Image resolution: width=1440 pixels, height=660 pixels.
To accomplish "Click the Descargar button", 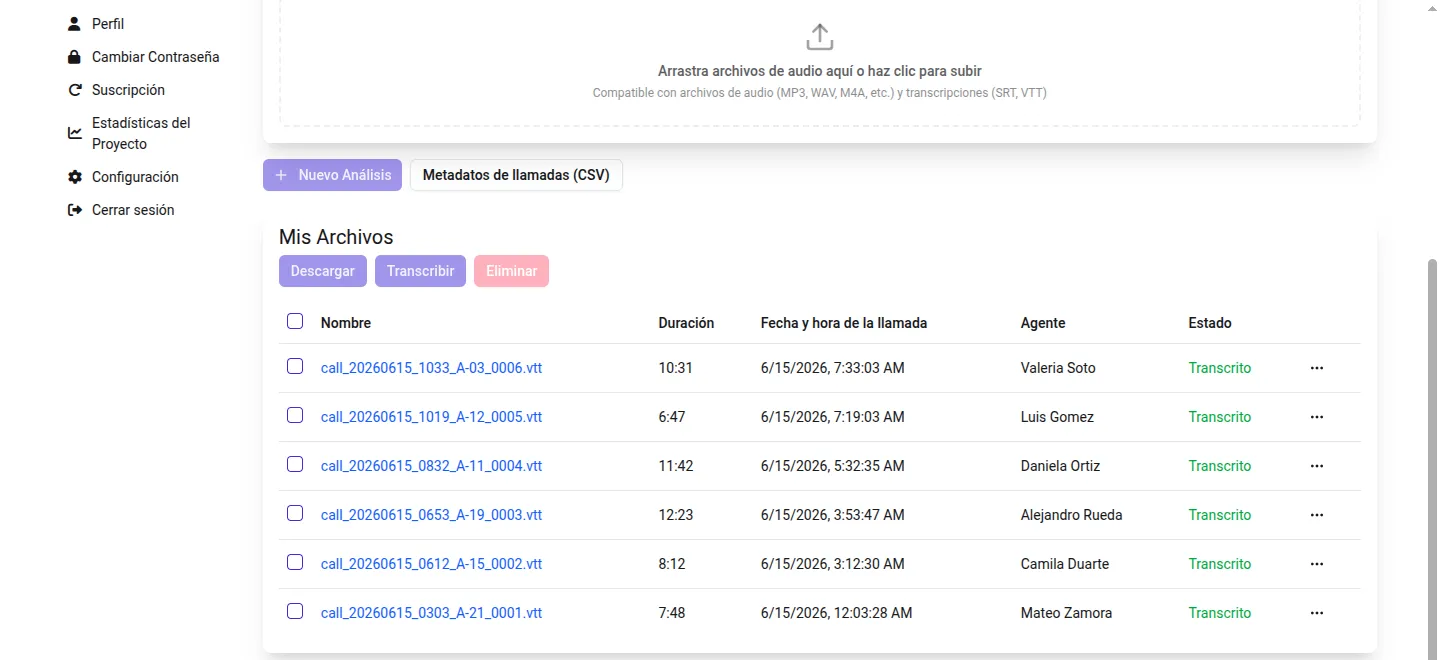I will coord(323,271).
